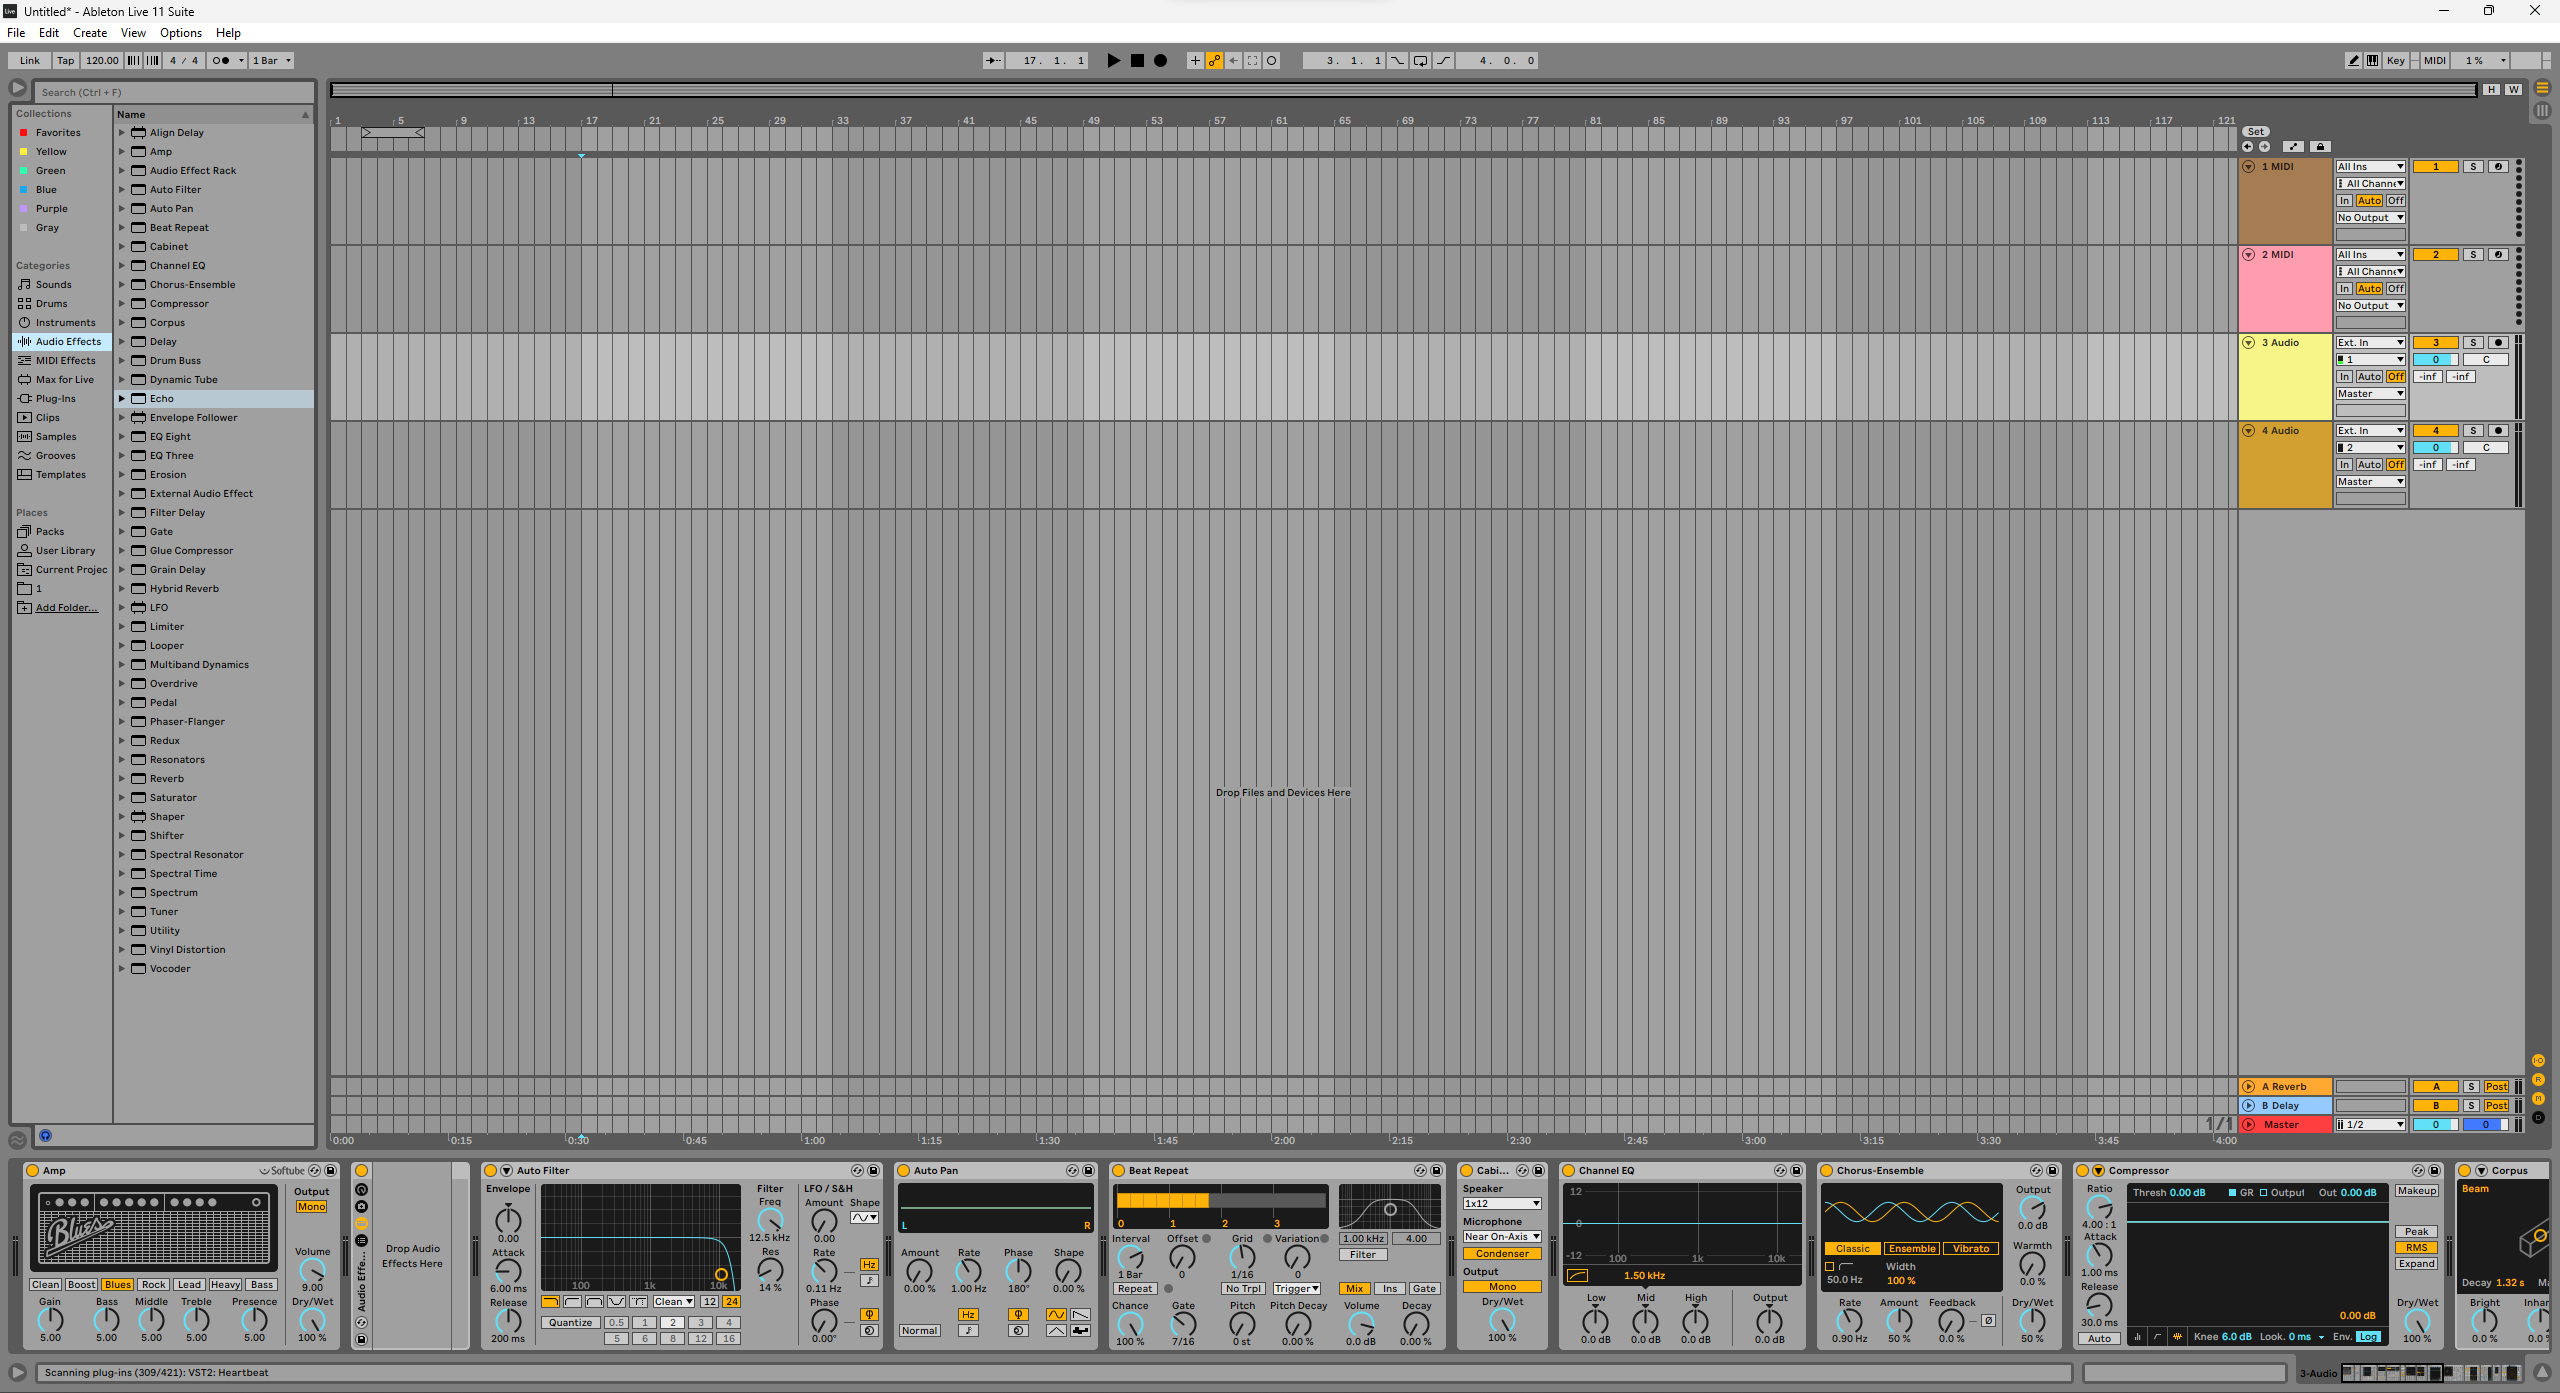Screen dimensions: 2560x1393
Task: Open the Master output dropdown on 4 Audio
Action: point(2370,481)
